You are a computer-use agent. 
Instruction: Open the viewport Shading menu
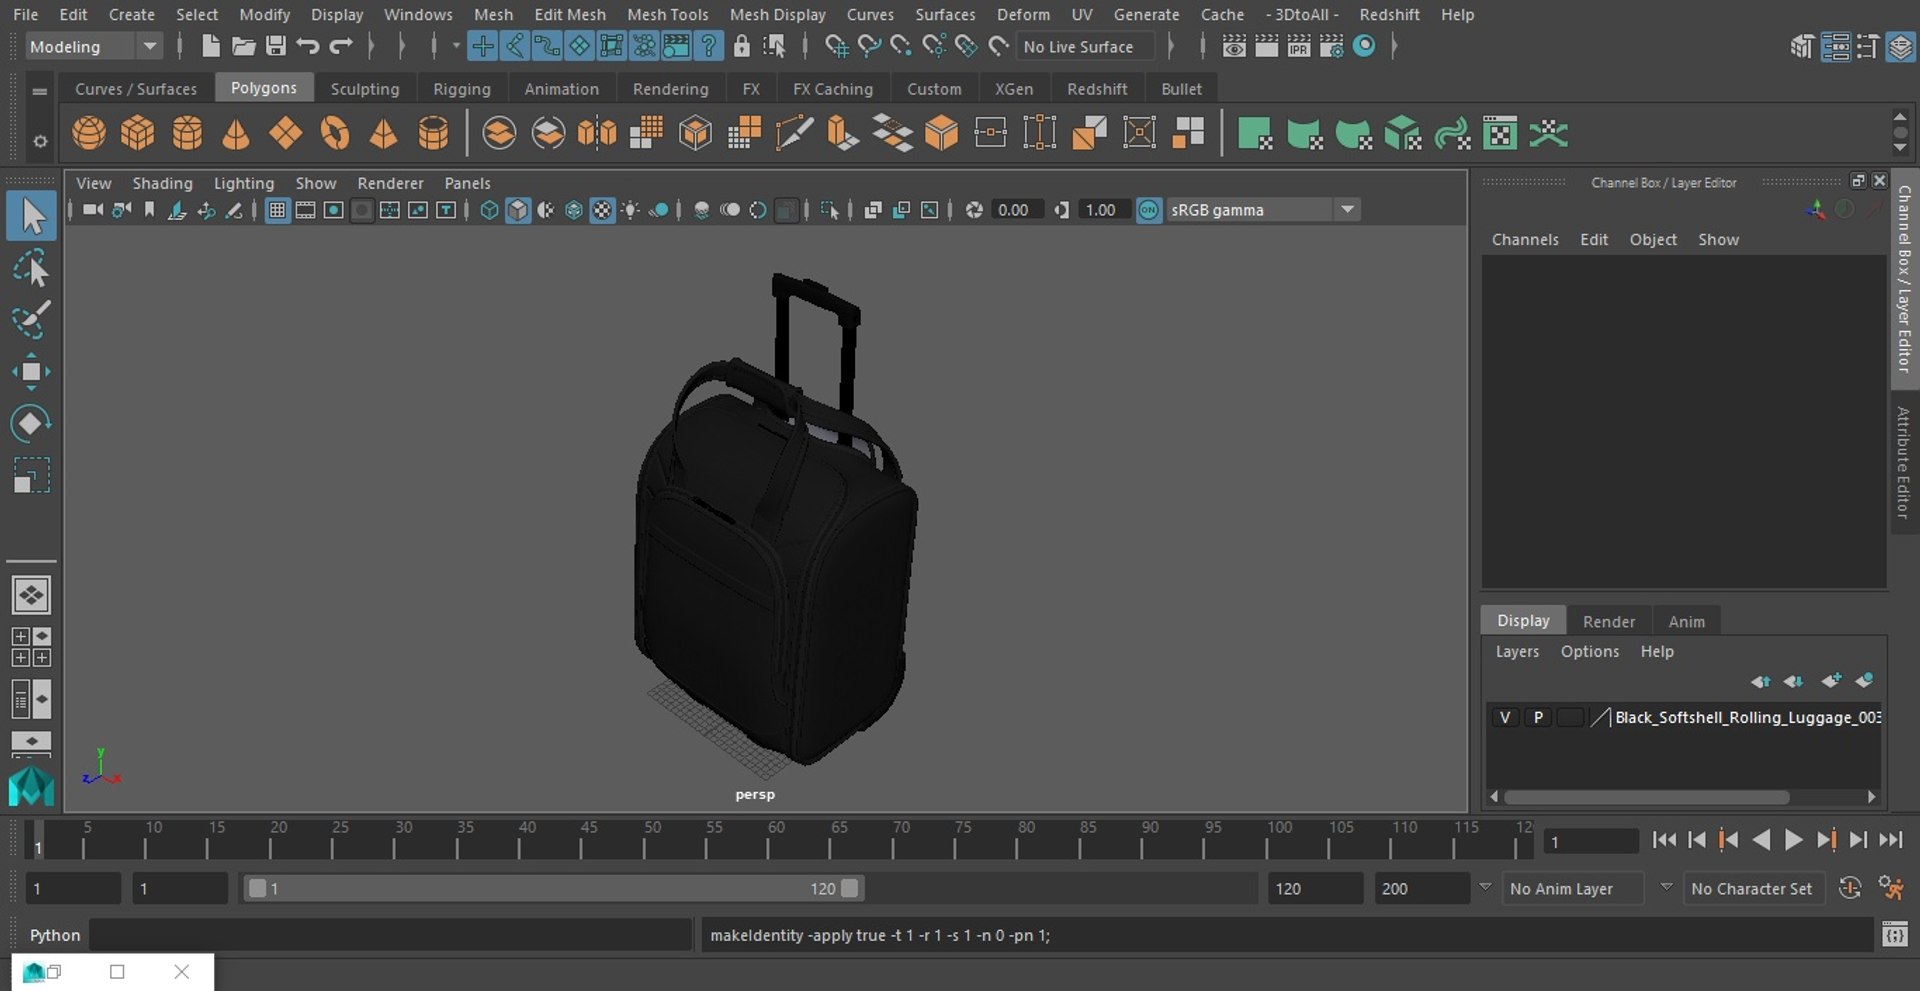coord(162,183)
